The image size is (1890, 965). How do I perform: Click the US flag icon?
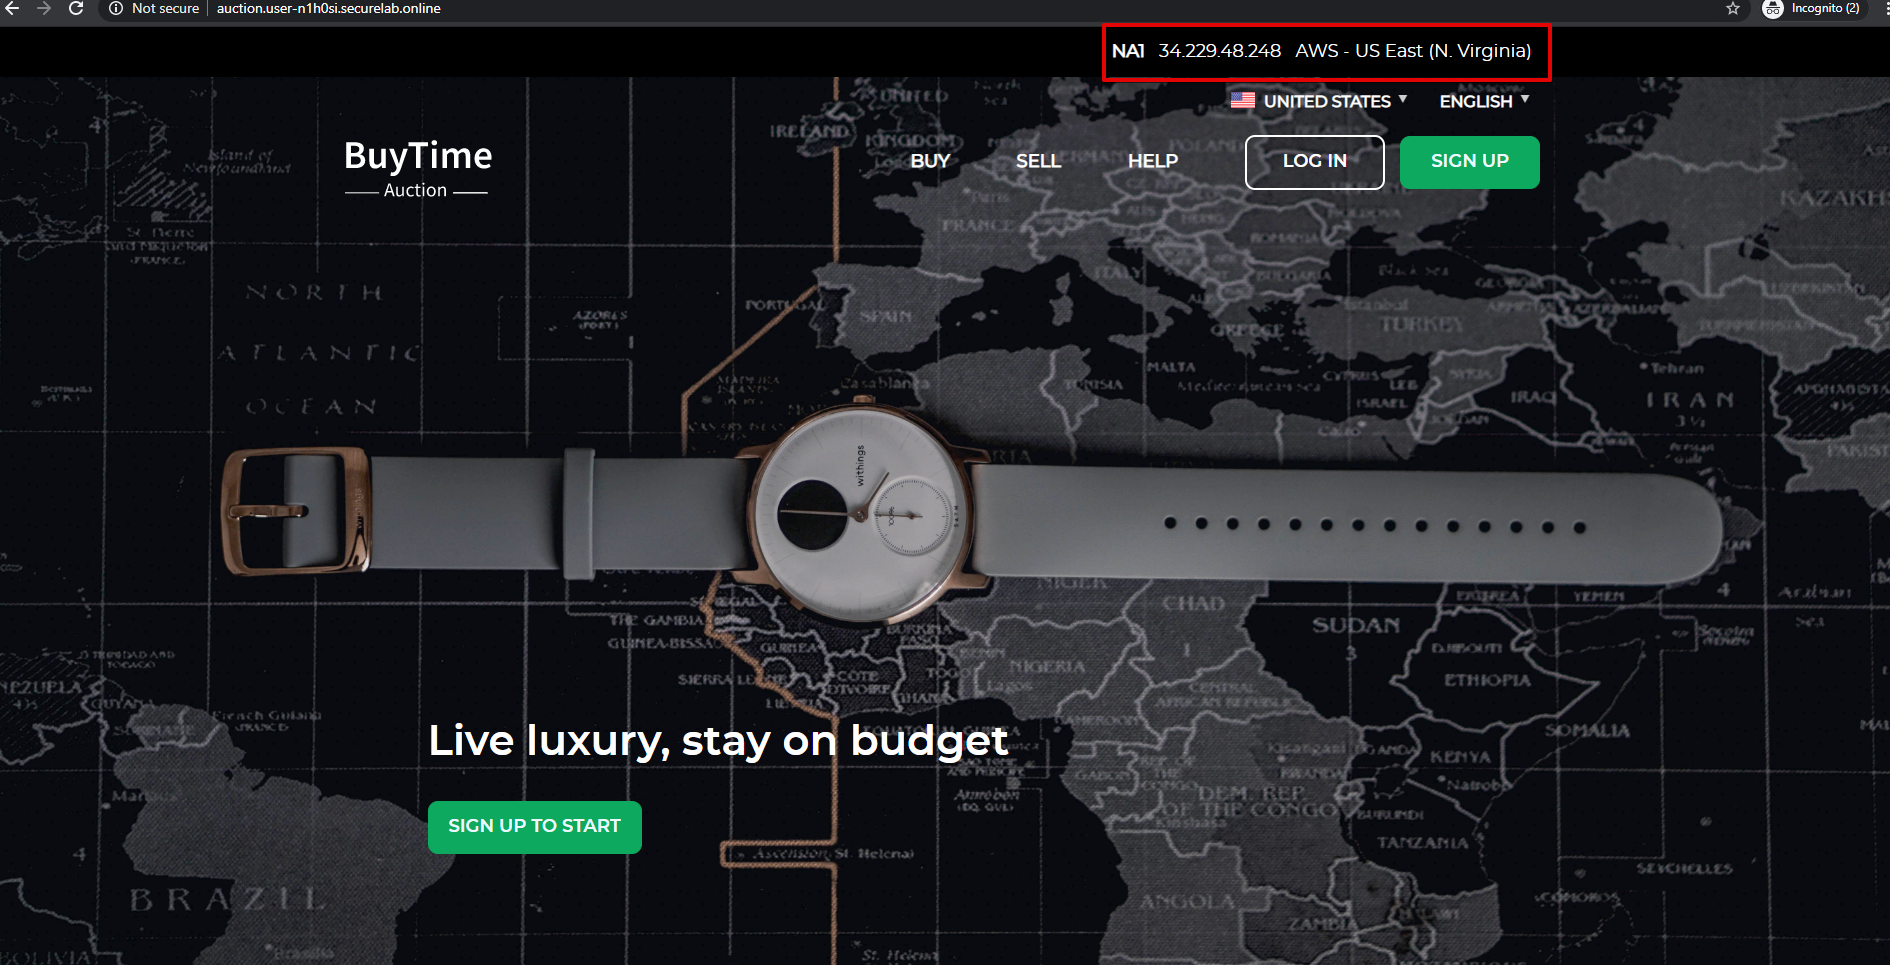coord(1243,100)
